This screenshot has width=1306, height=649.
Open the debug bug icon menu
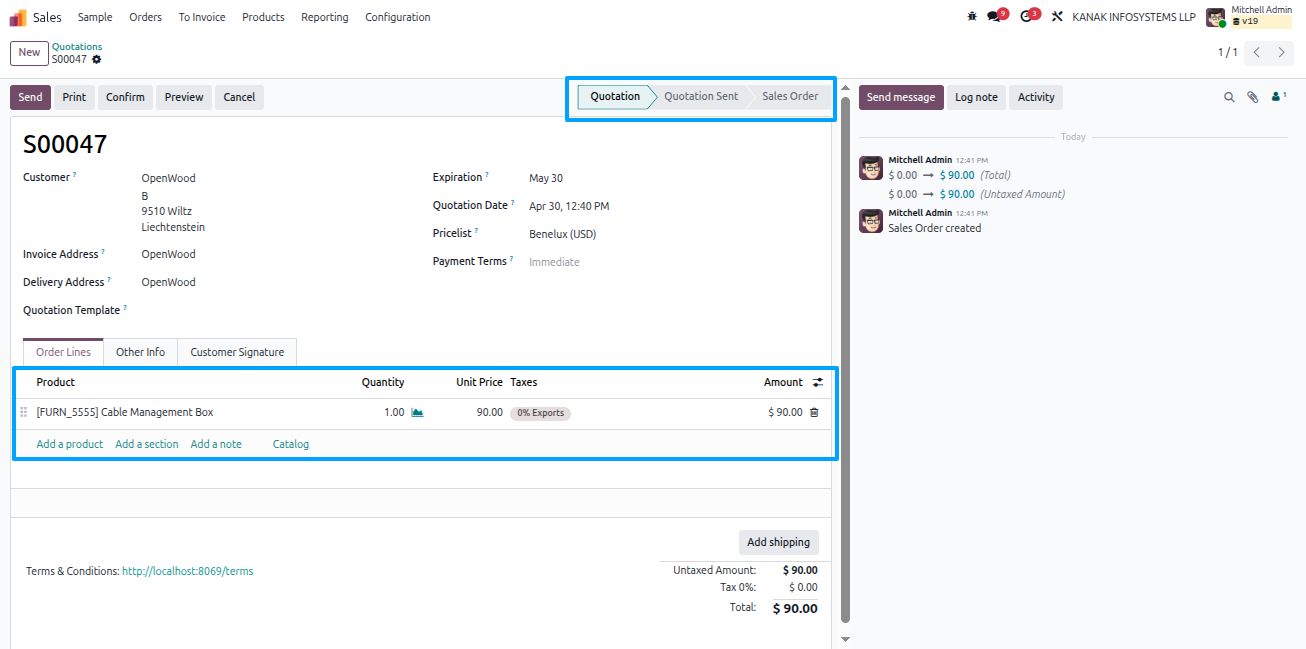(972, 17)
